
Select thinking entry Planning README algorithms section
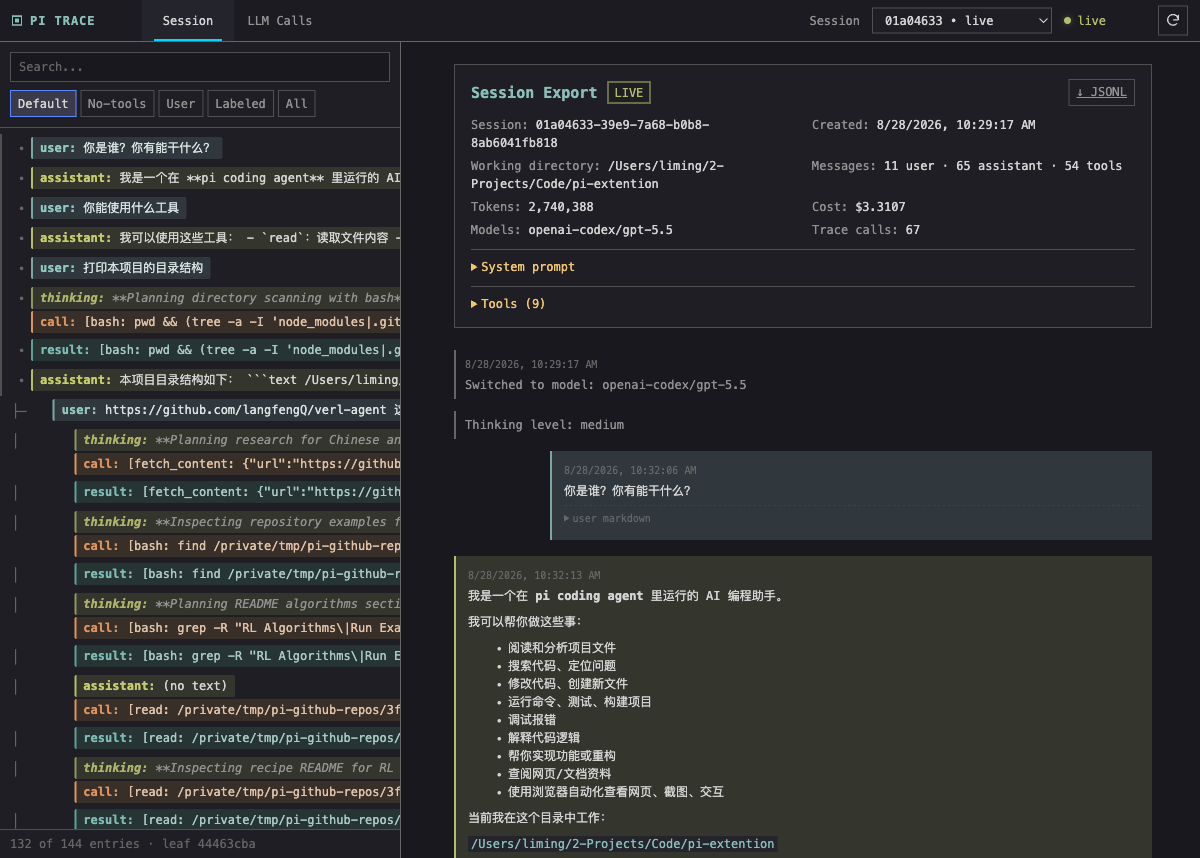(237, 604)
